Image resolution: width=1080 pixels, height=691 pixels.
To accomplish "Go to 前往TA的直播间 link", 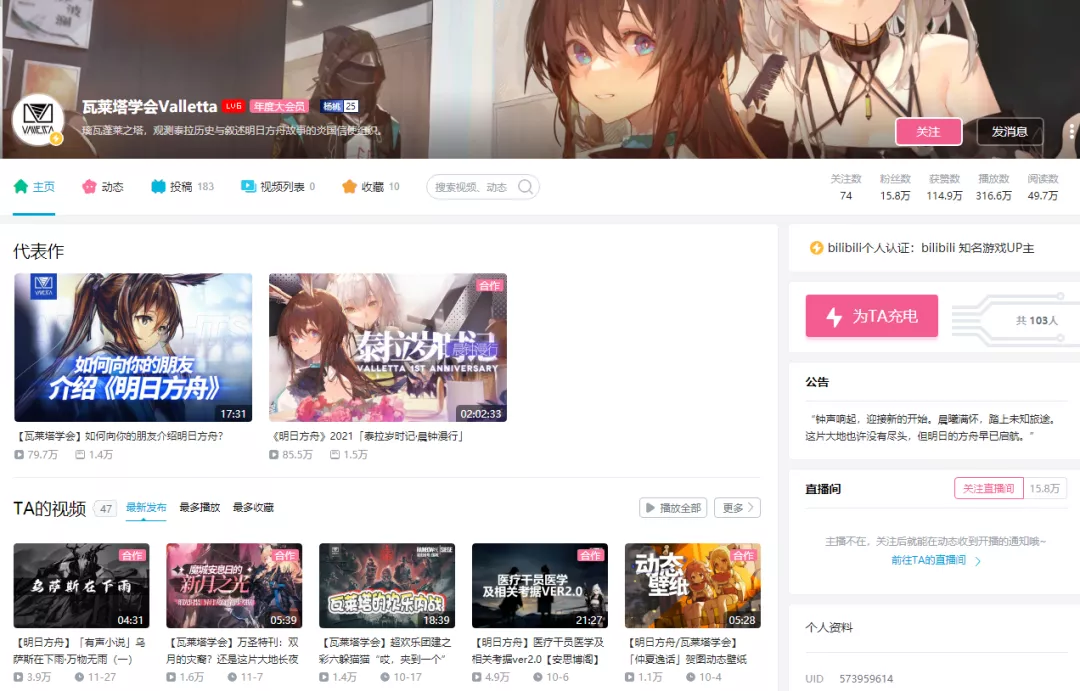I will (x=935, y=560).
